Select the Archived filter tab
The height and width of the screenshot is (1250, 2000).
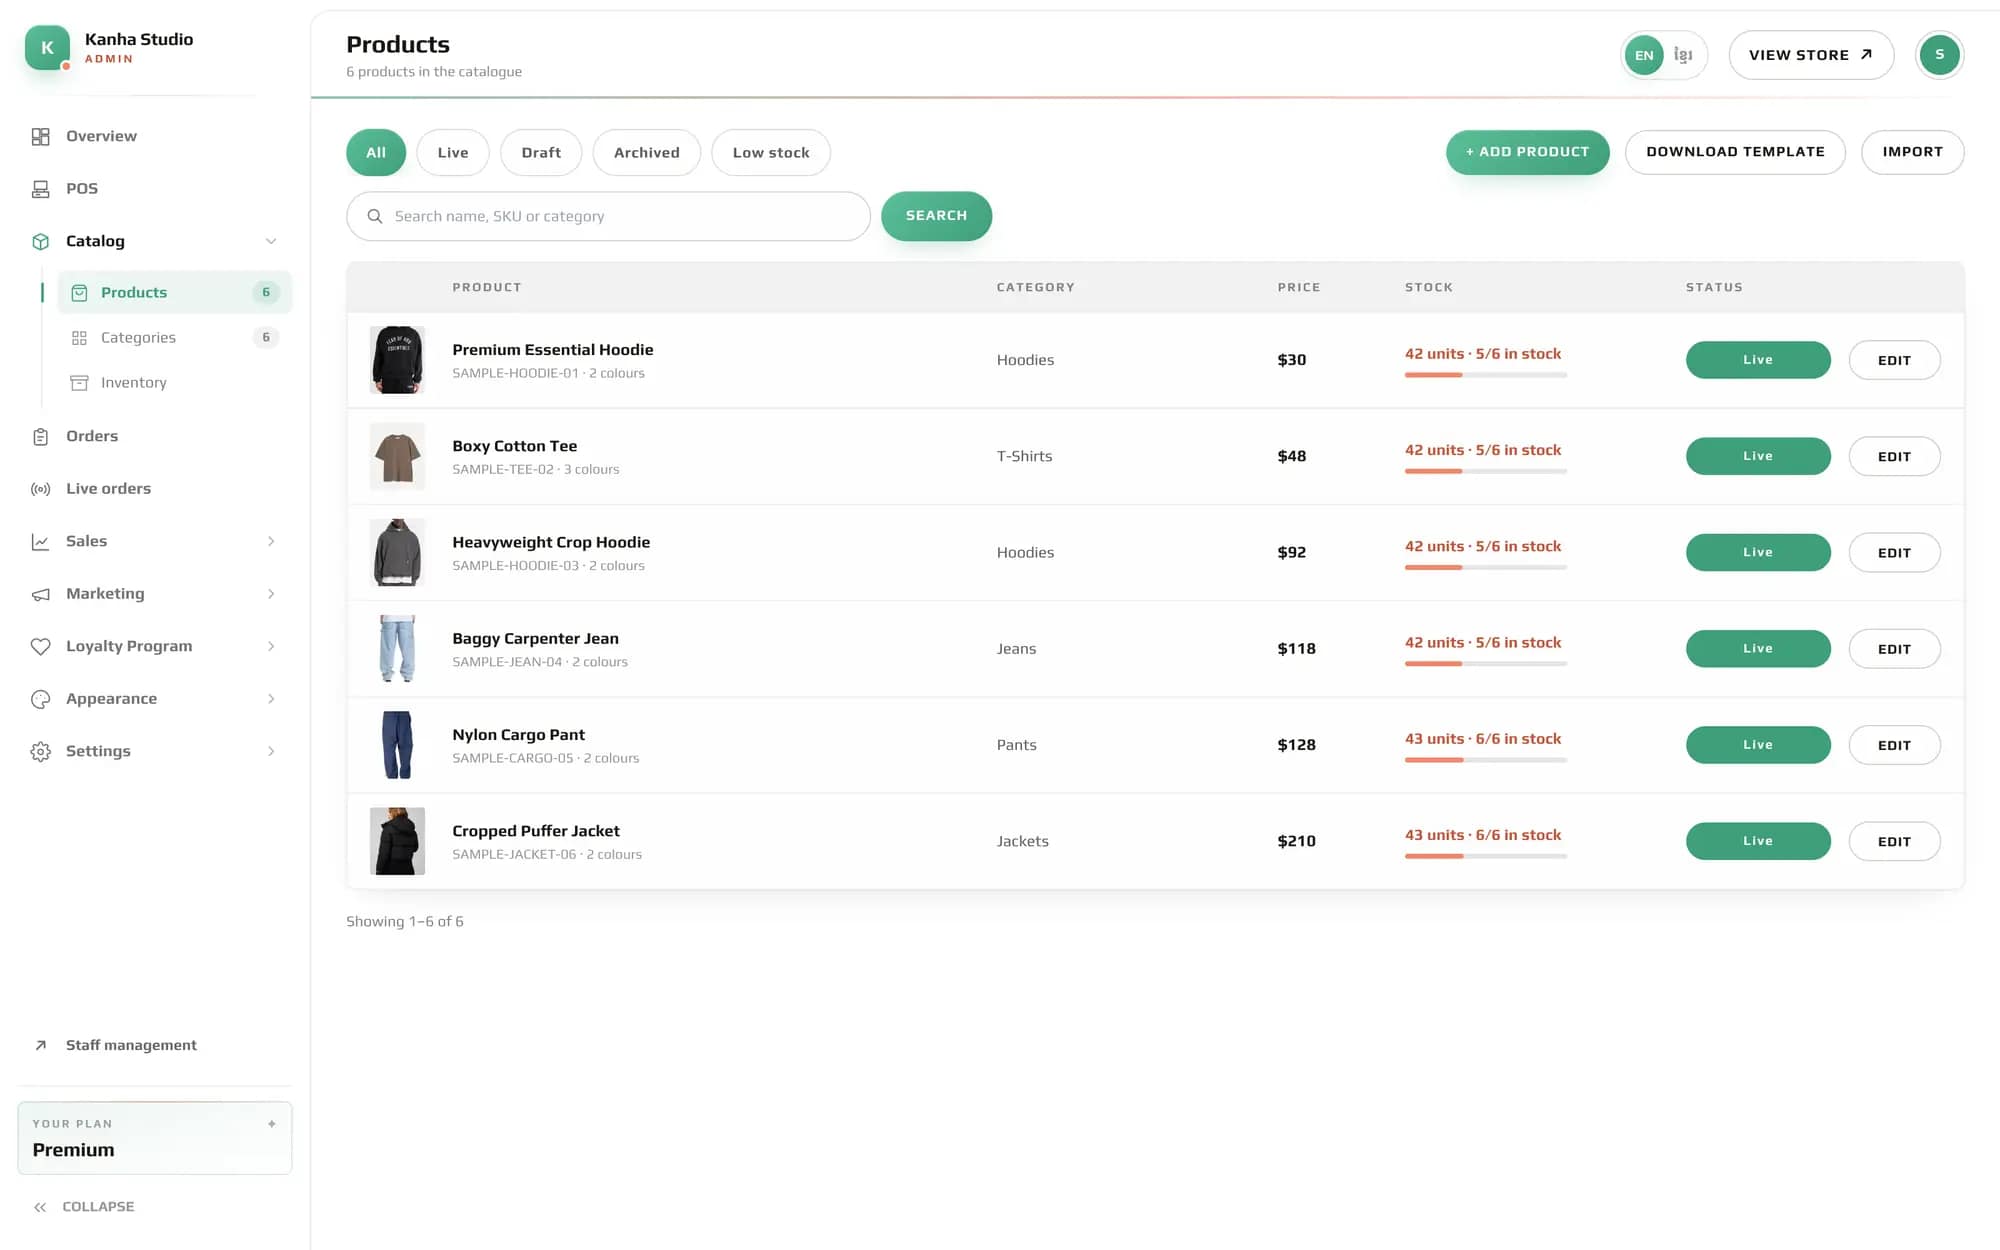[x=647, y=153]
